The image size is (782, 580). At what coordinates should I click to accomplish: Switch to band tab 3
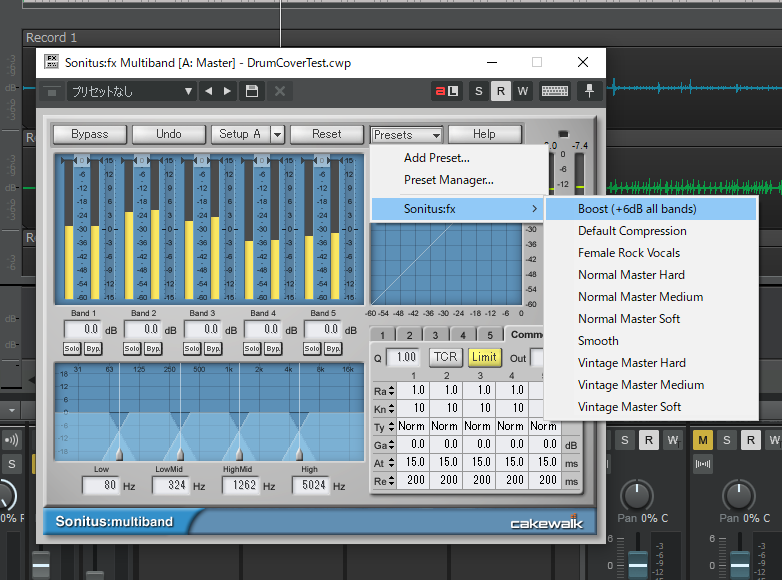pos(435,335)
